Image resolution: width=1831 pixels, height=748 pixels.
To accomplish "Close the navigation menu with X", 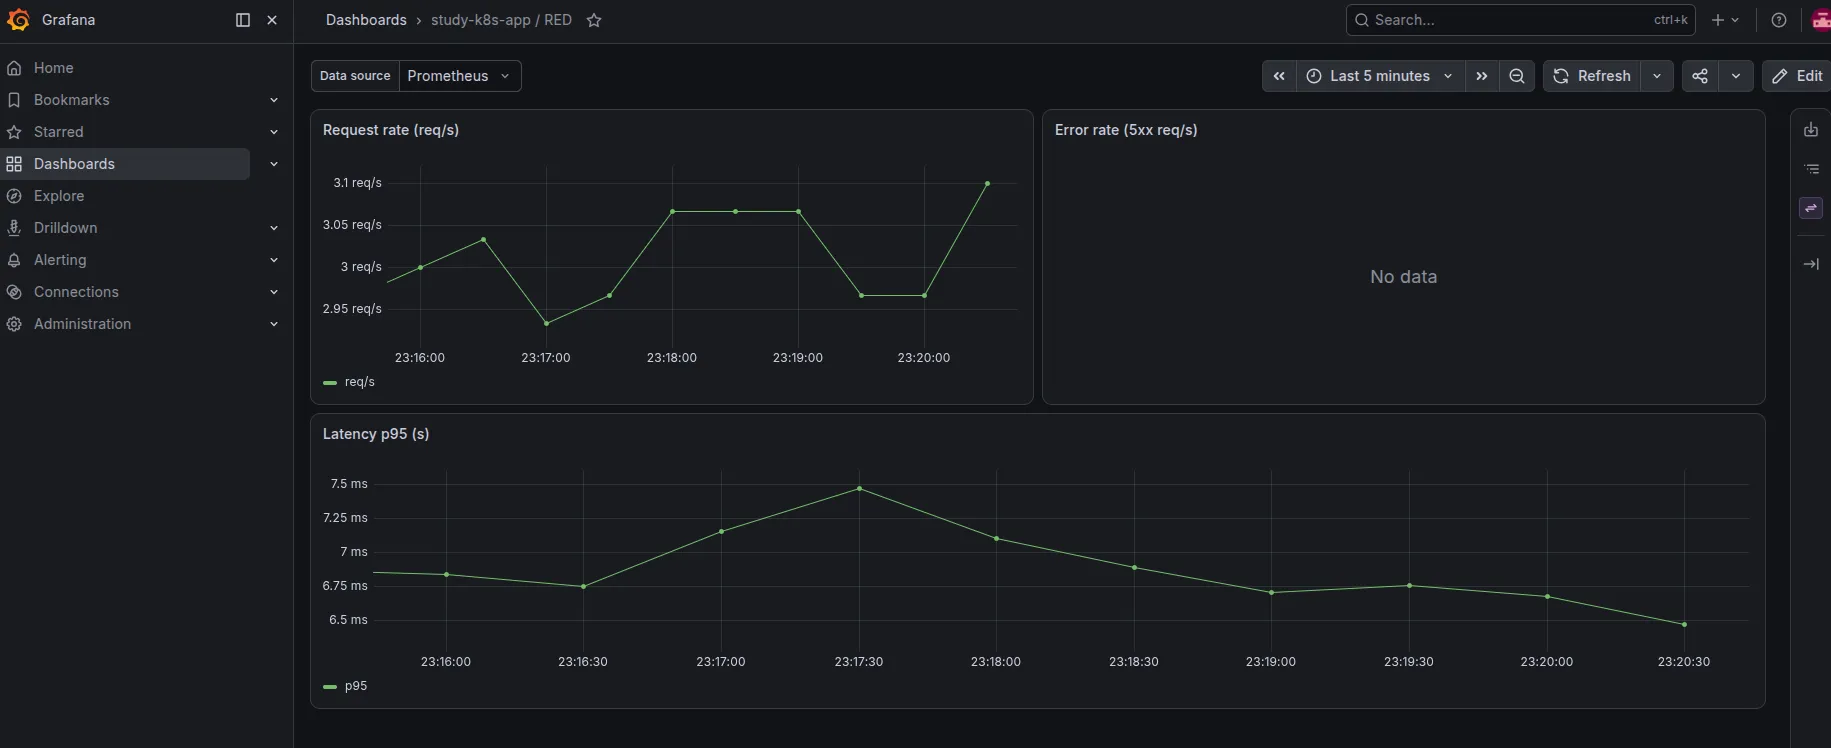I will pyautogui.click(x=272, y=20).
